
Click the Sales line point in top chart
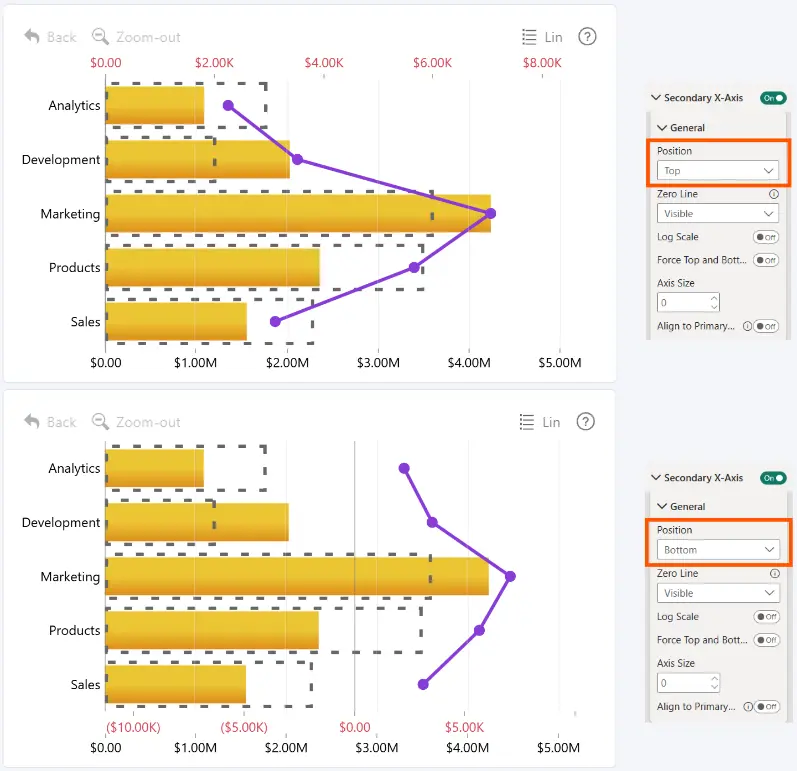click(x=275, y=321)
